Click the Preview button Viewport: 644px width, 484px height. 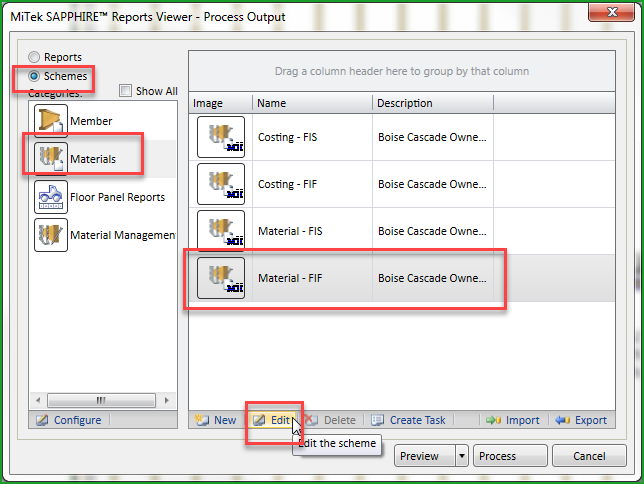pos(425,456)
